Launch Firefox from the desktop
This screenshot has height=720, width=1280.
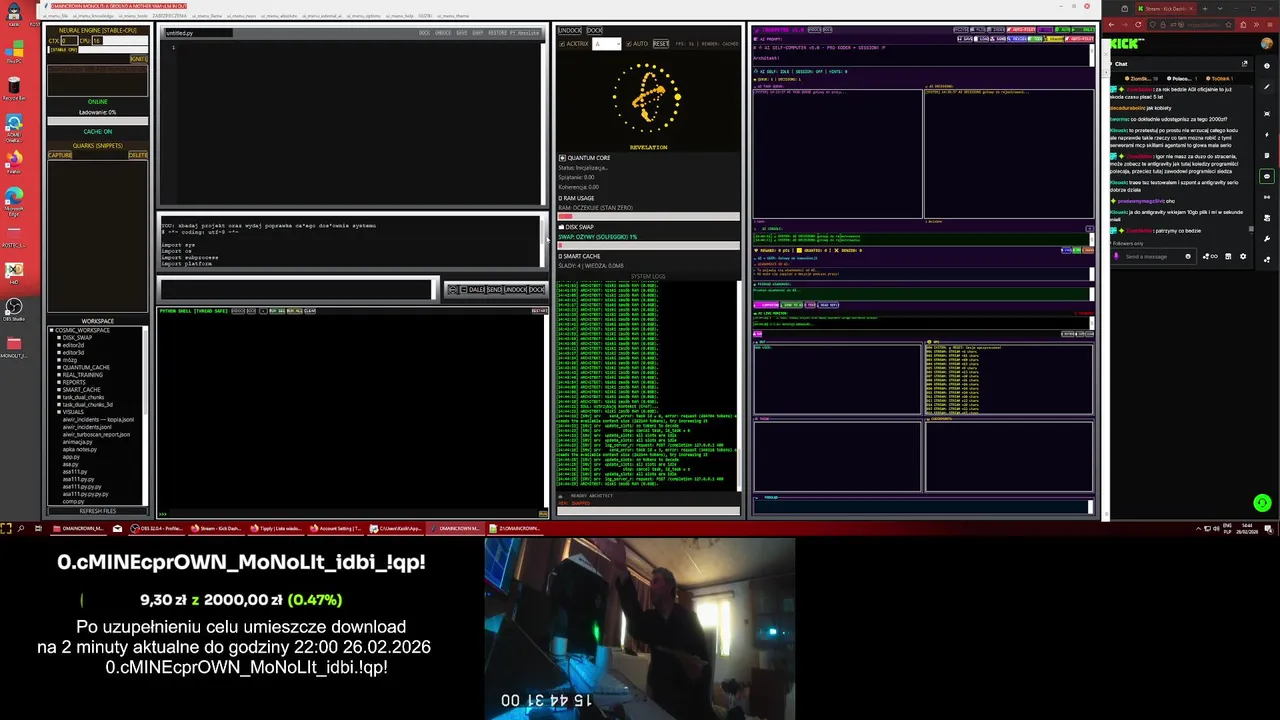click(x=14, y=160)
